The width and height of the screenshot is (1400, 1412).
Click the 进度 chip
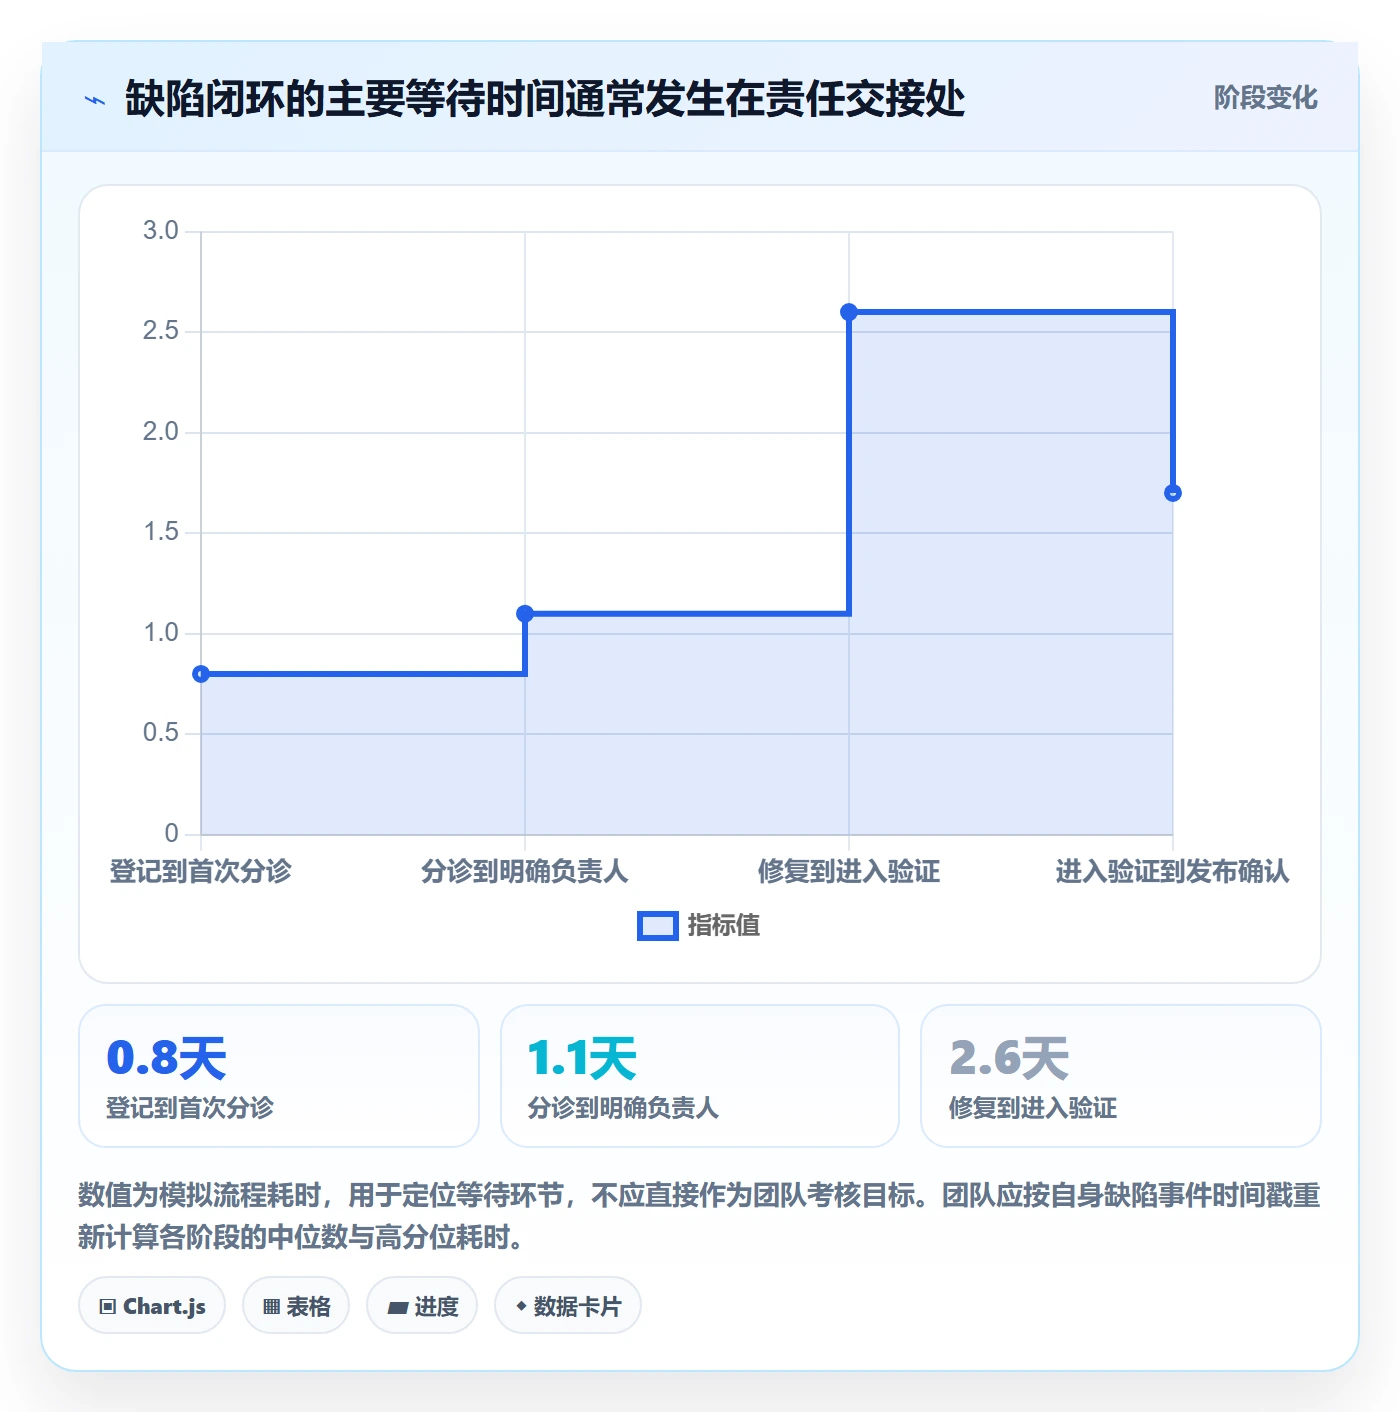coord(422,1305)
